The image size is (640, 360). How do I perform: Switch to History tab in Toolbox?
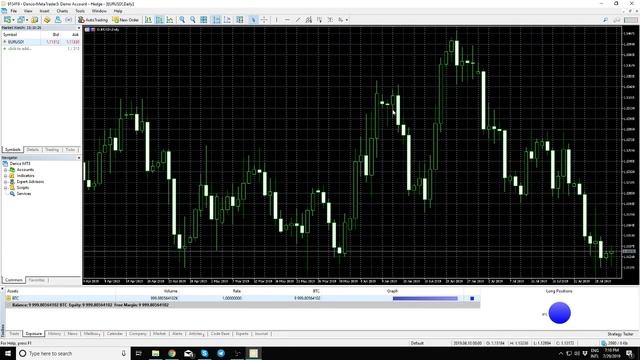[x=54, y=334]
